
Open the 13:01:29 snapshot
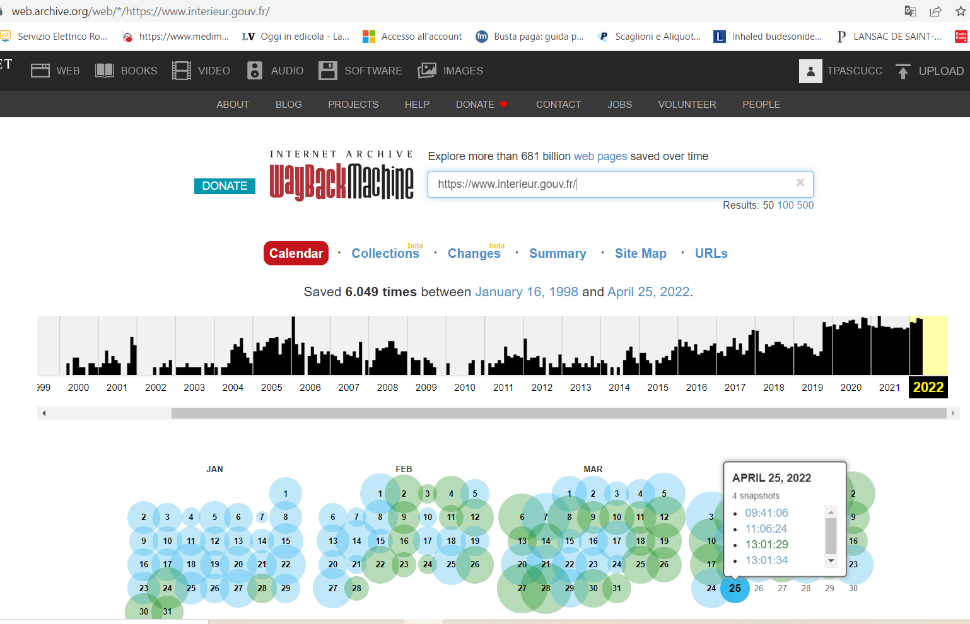point(766,544)
